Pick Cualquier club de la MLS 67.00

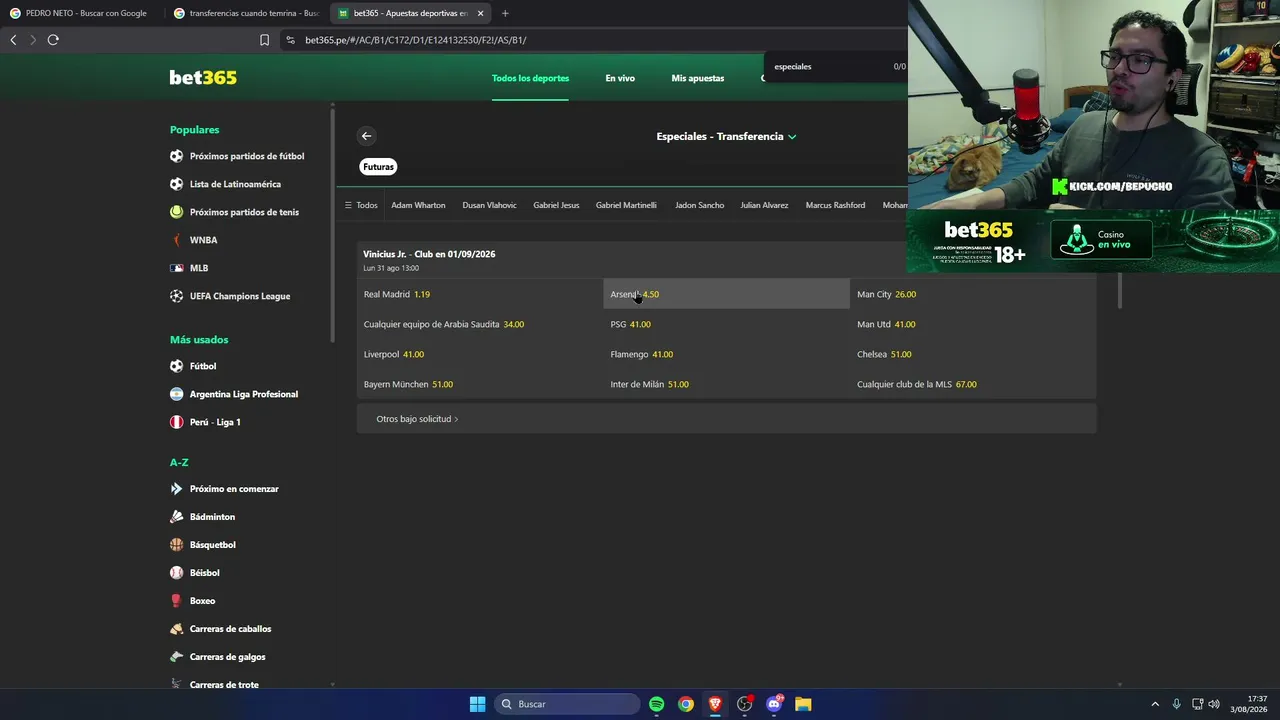[973, 384]
